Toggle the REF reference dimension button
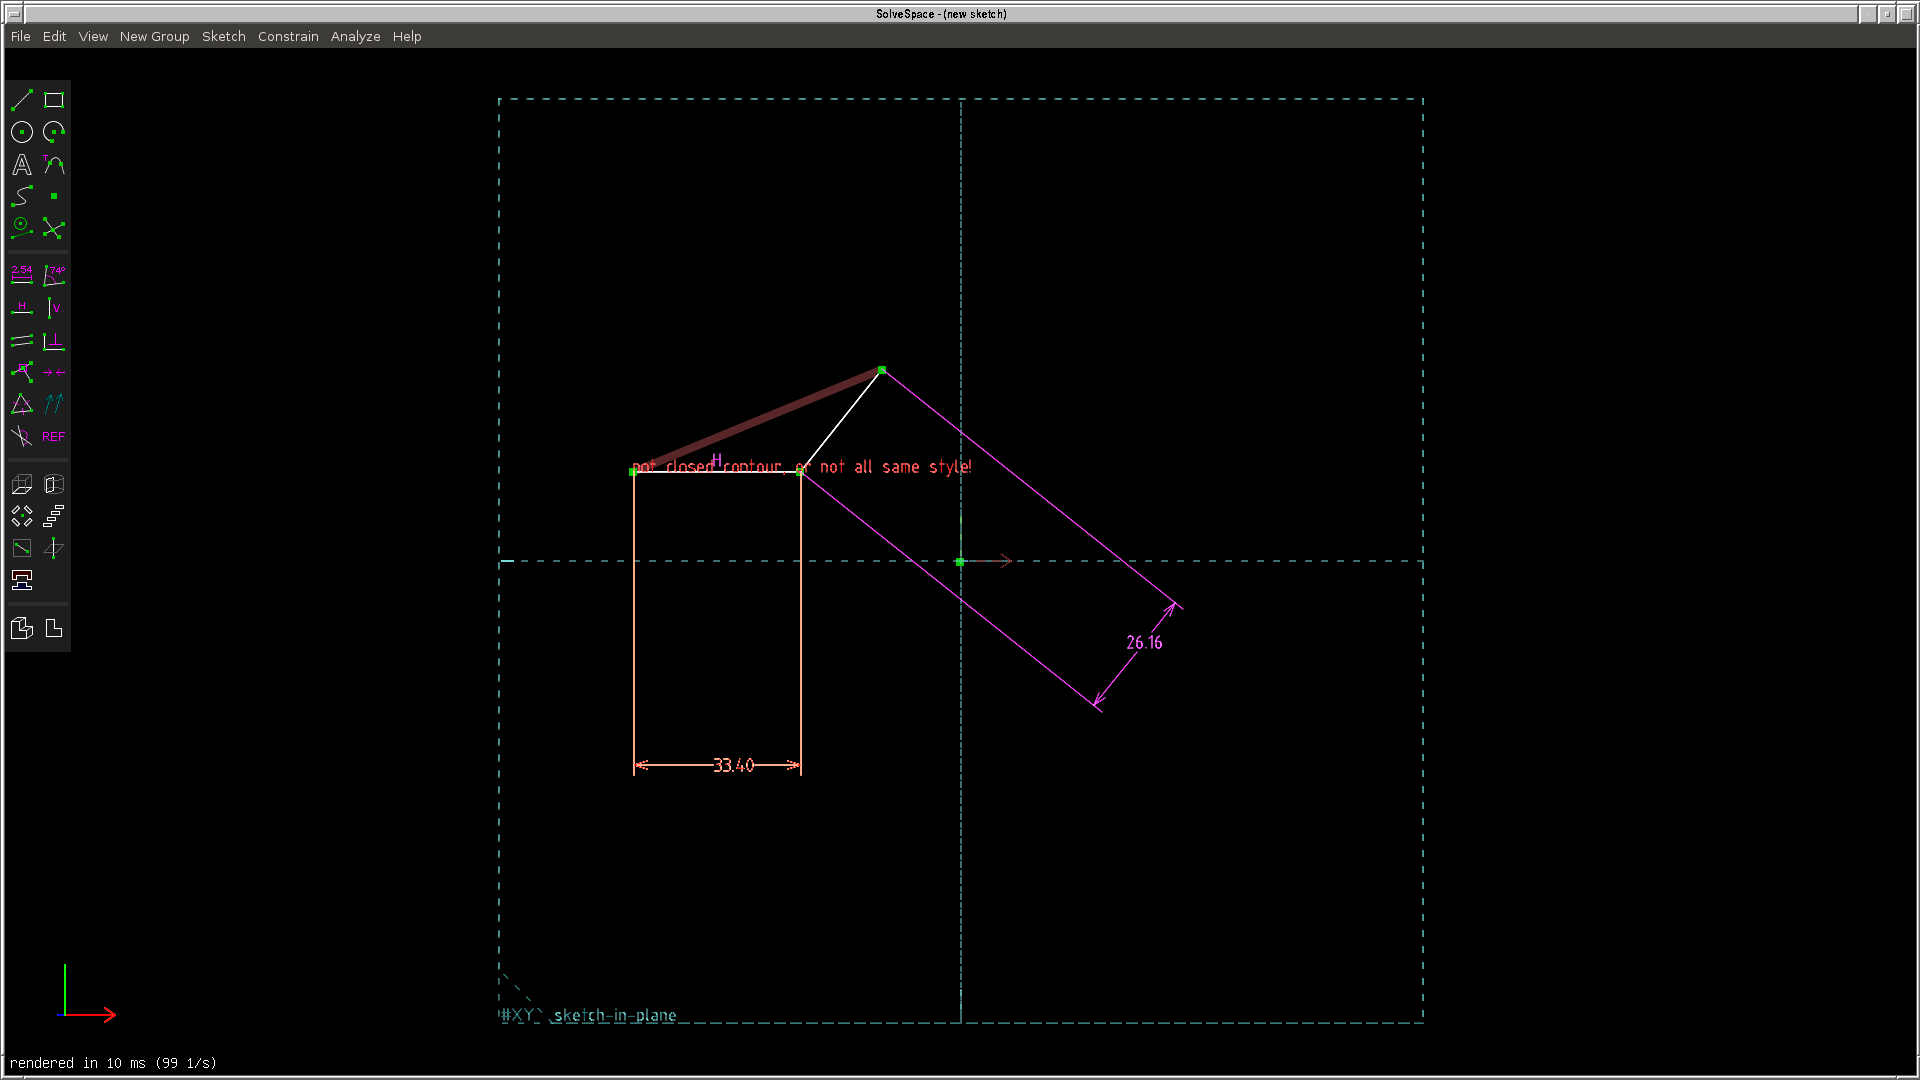 (x=54, y=437)
